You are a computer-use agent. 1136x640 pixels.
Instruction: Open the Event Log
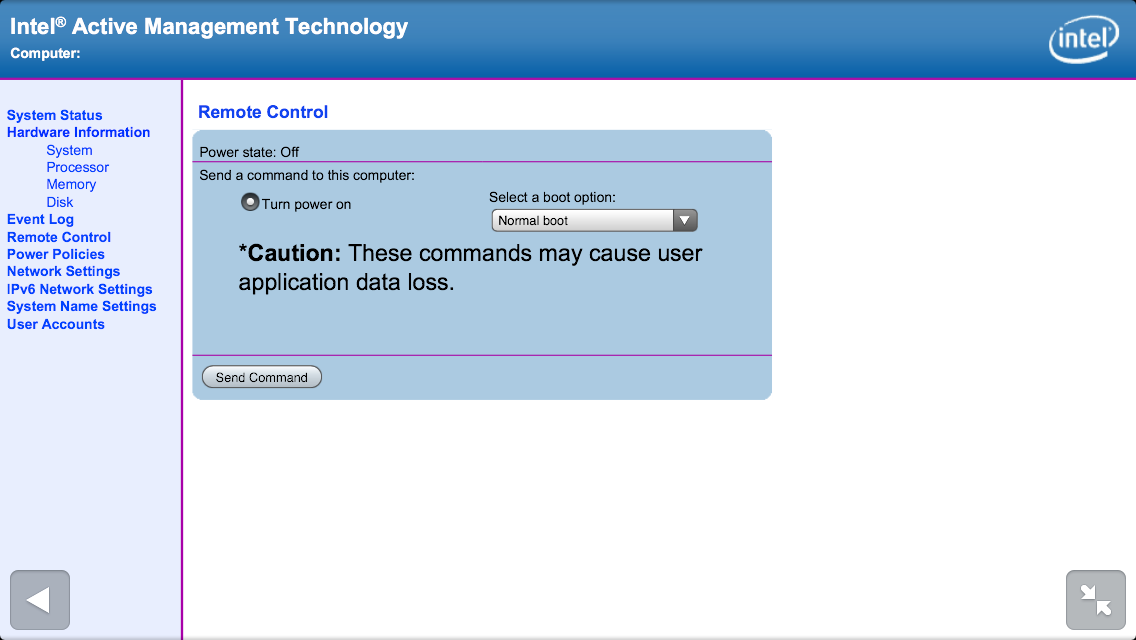tap(40, 219)
